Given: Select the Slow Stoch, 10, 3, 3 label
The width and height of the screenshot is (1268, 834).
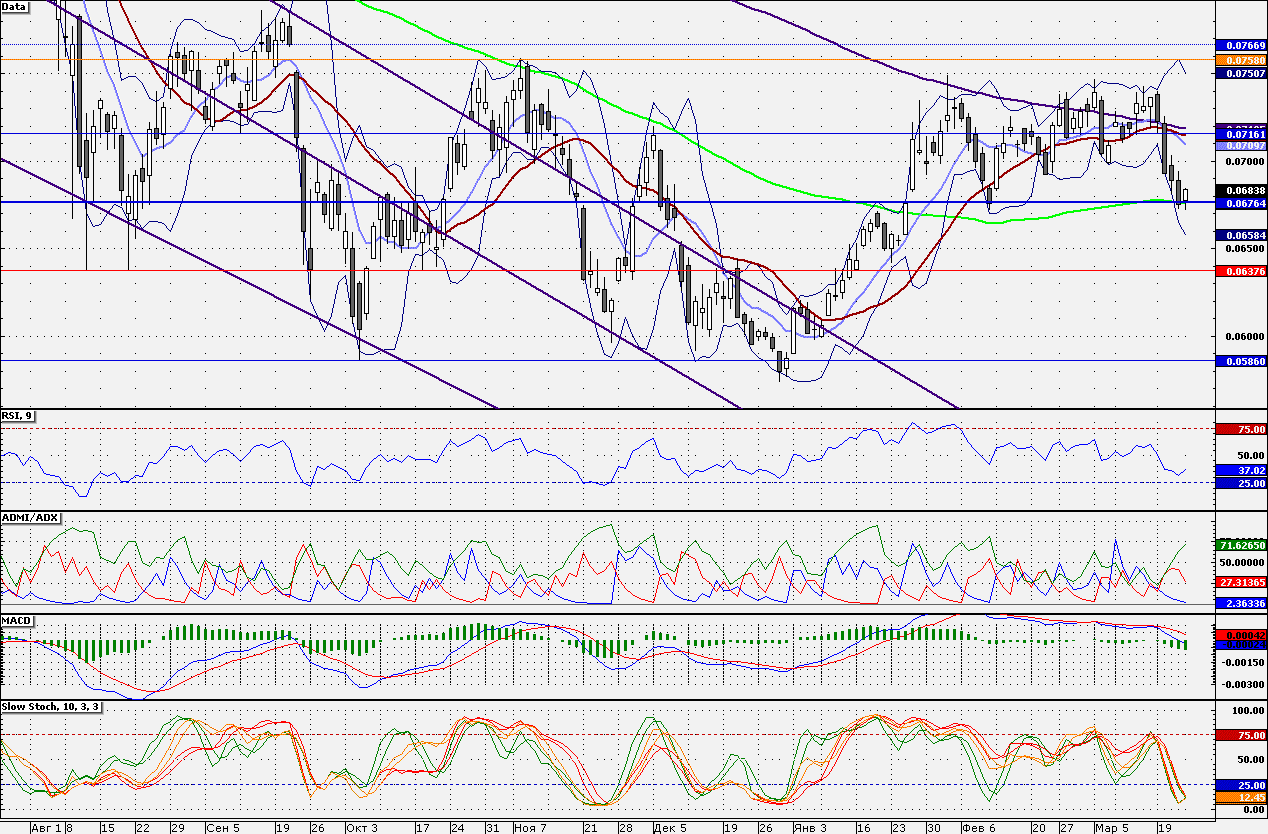Looking at the screenshot, I should [50, 706].
